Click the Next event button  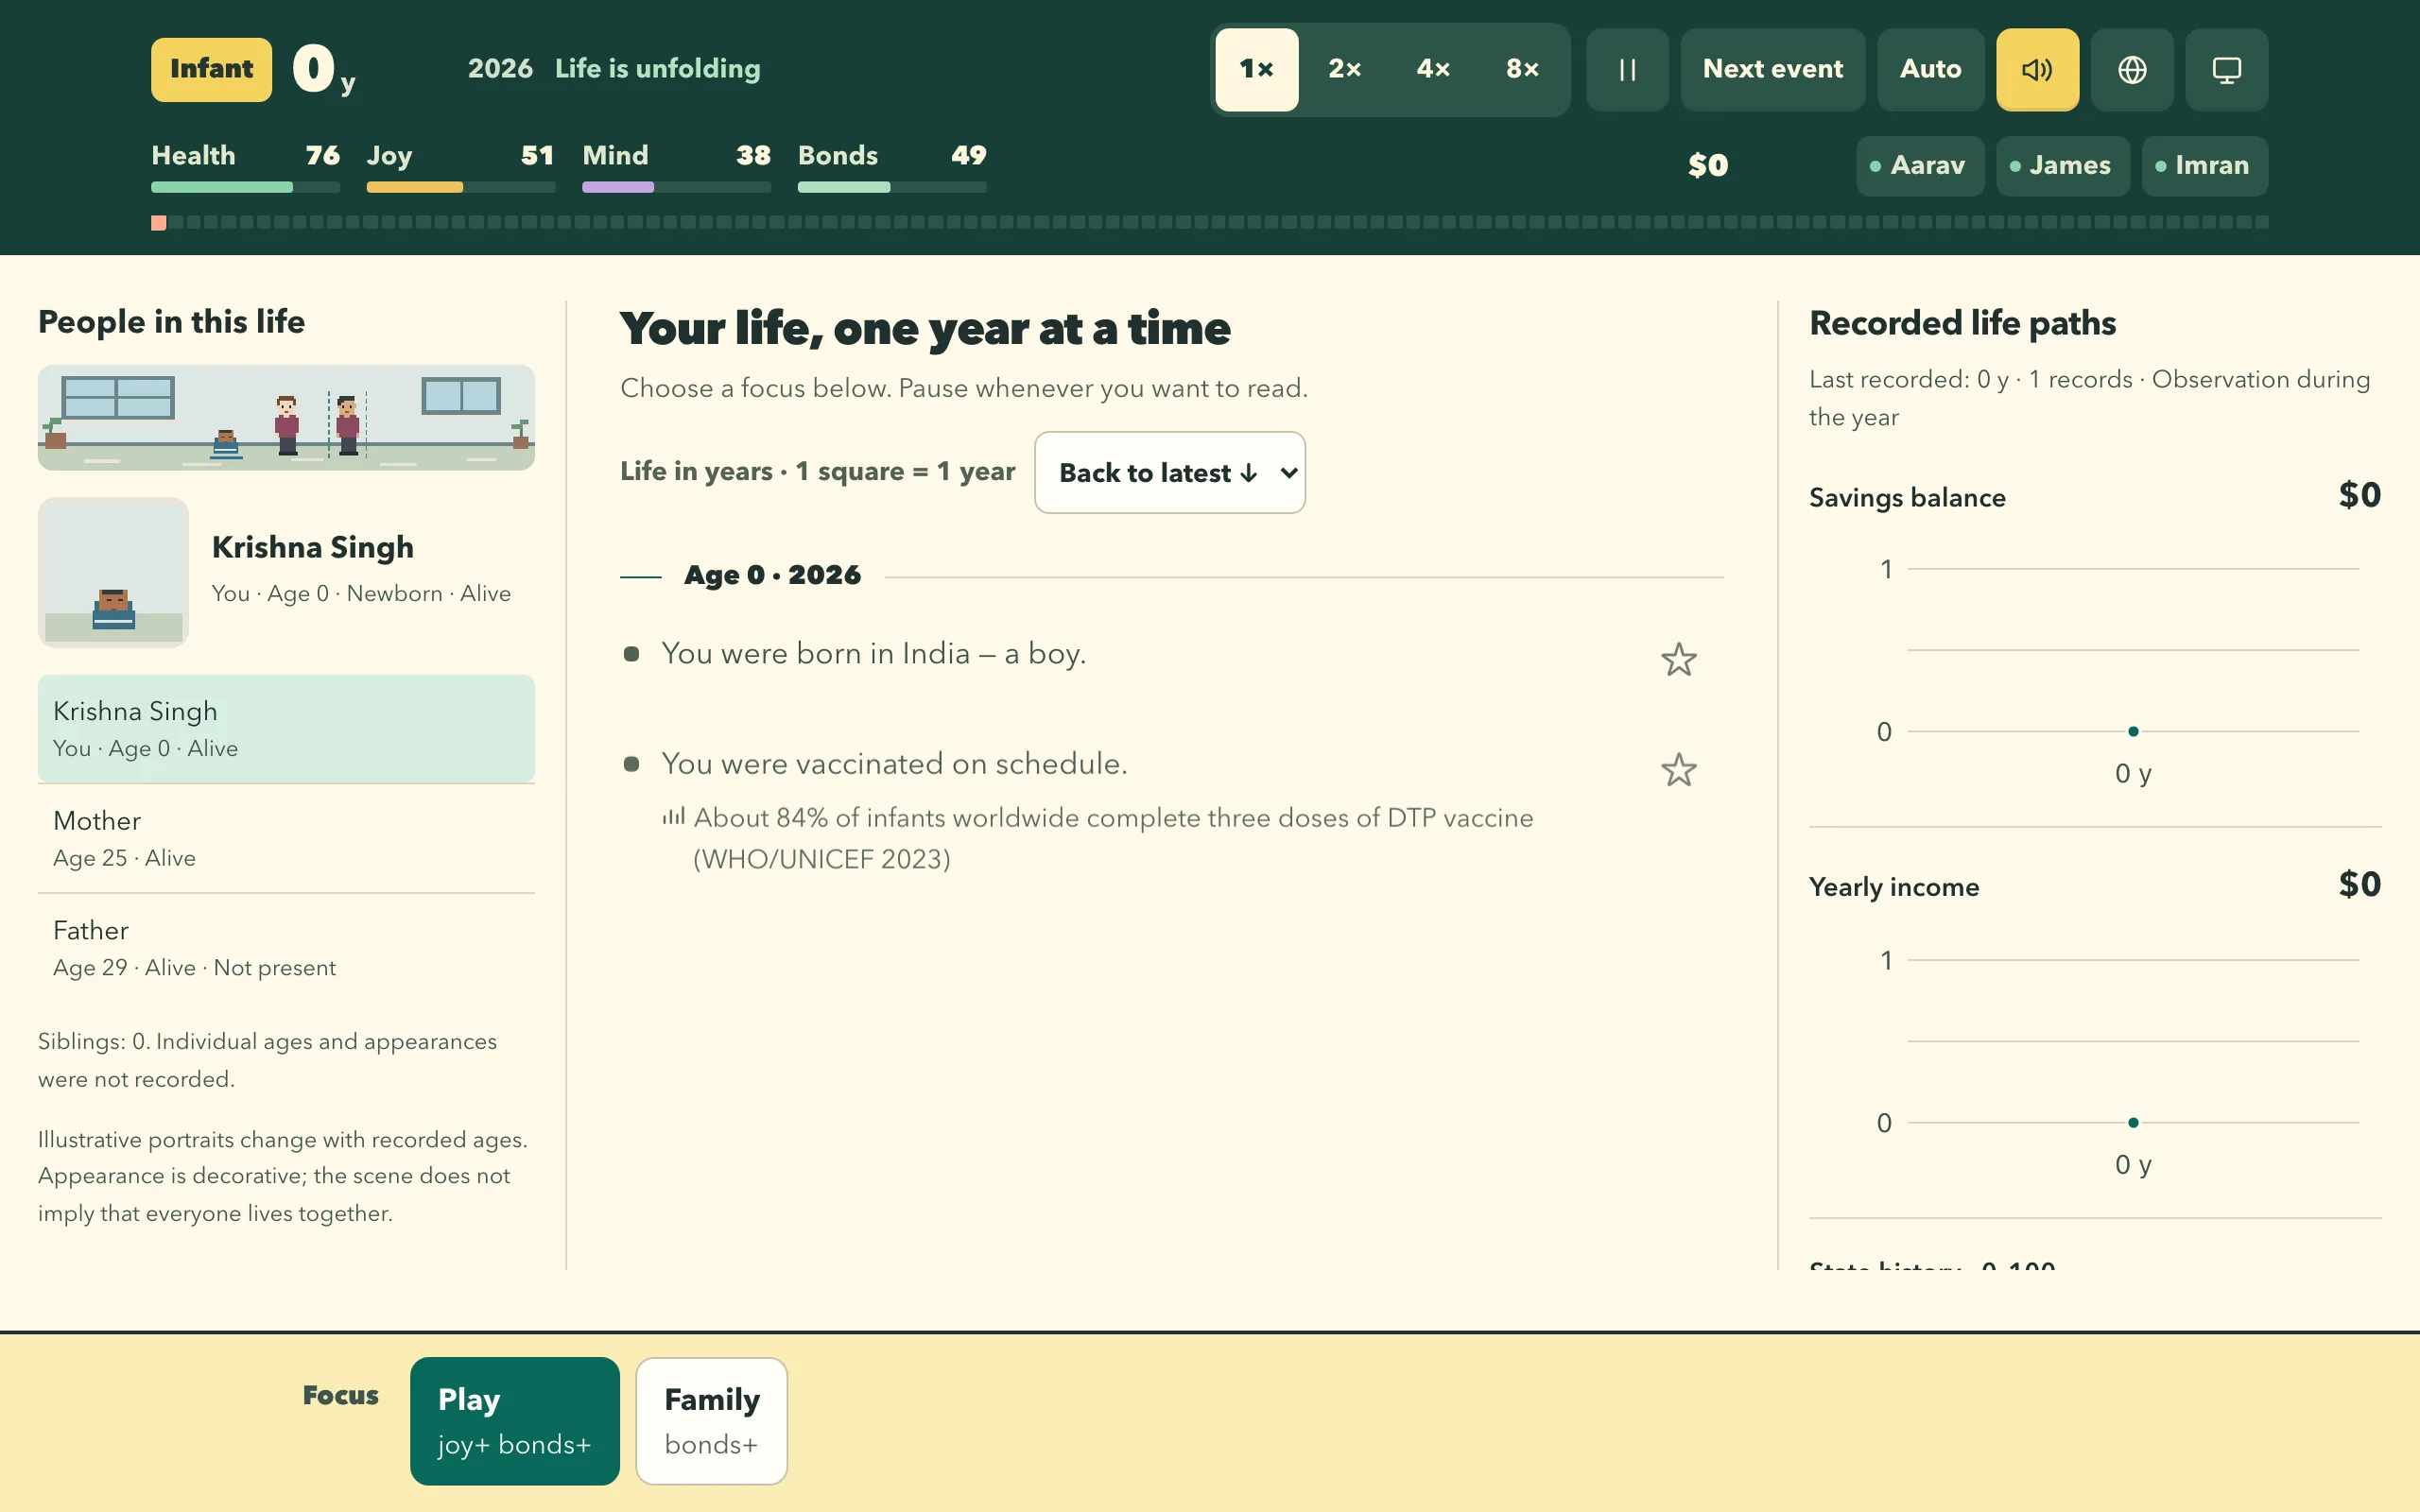(x=1772, y=69)
